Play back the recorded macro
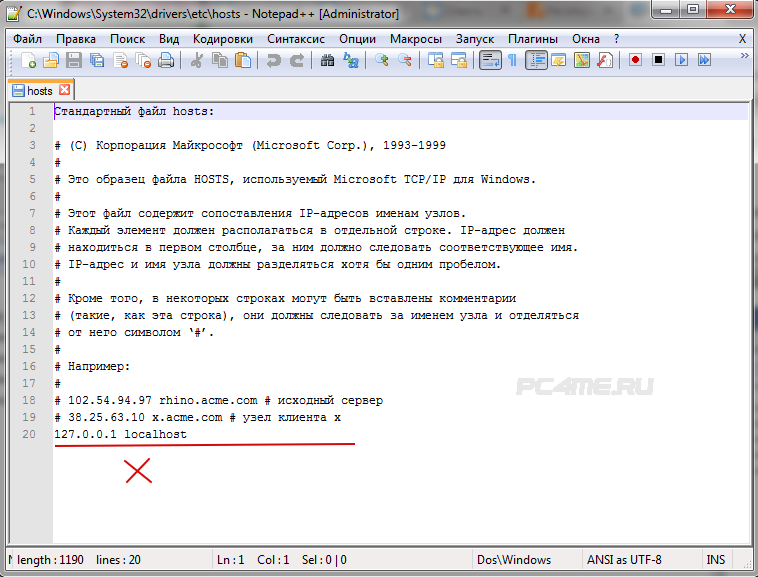Image resolution: width=758 pixels, height=577 pixels. (682, 60)
